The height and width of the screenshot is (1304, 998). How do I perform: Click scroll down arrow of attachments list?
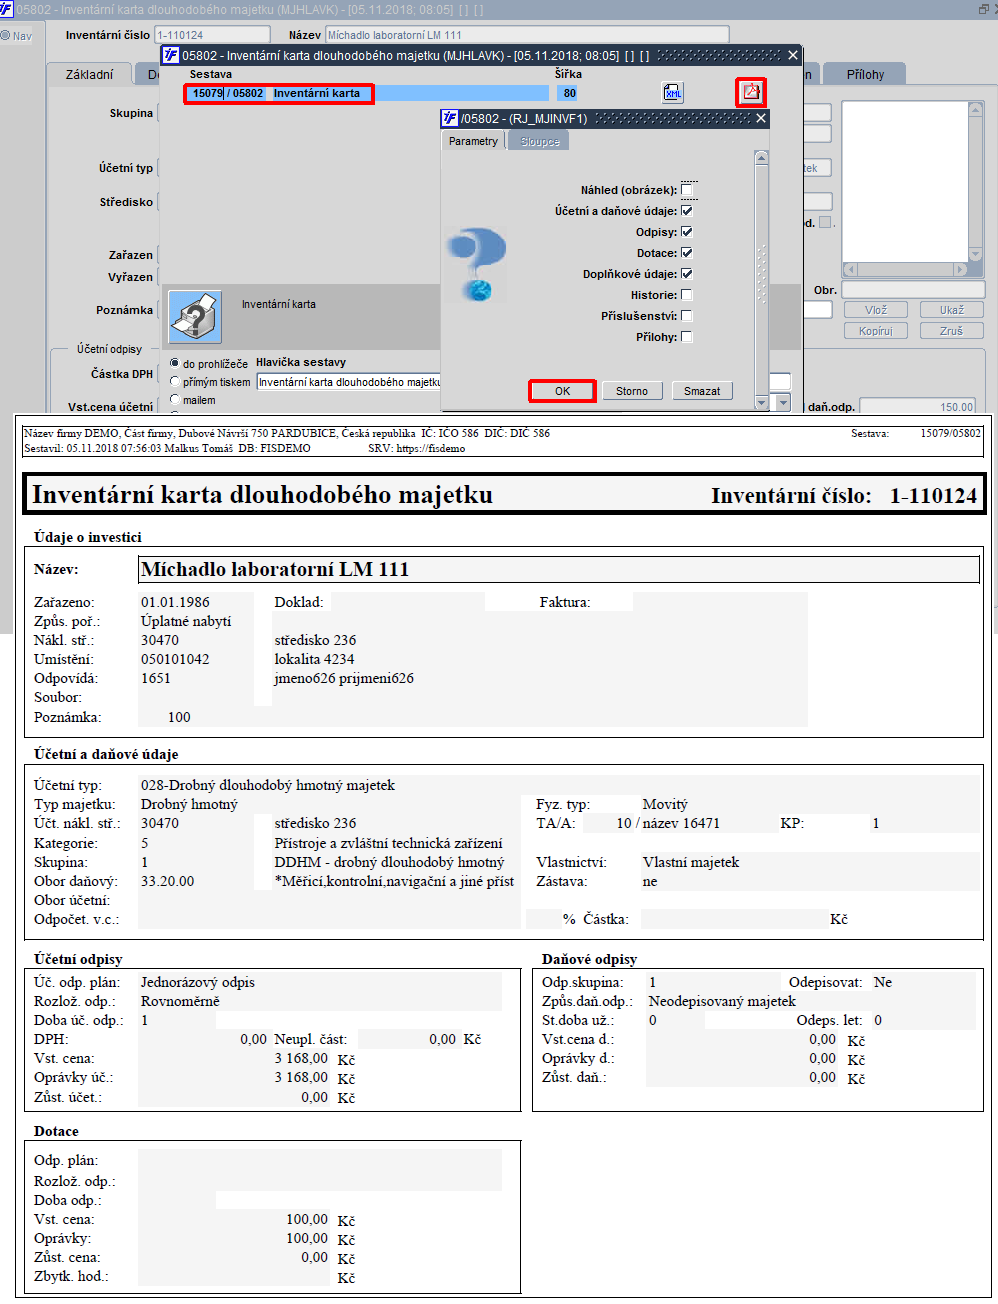coord(976,254)
